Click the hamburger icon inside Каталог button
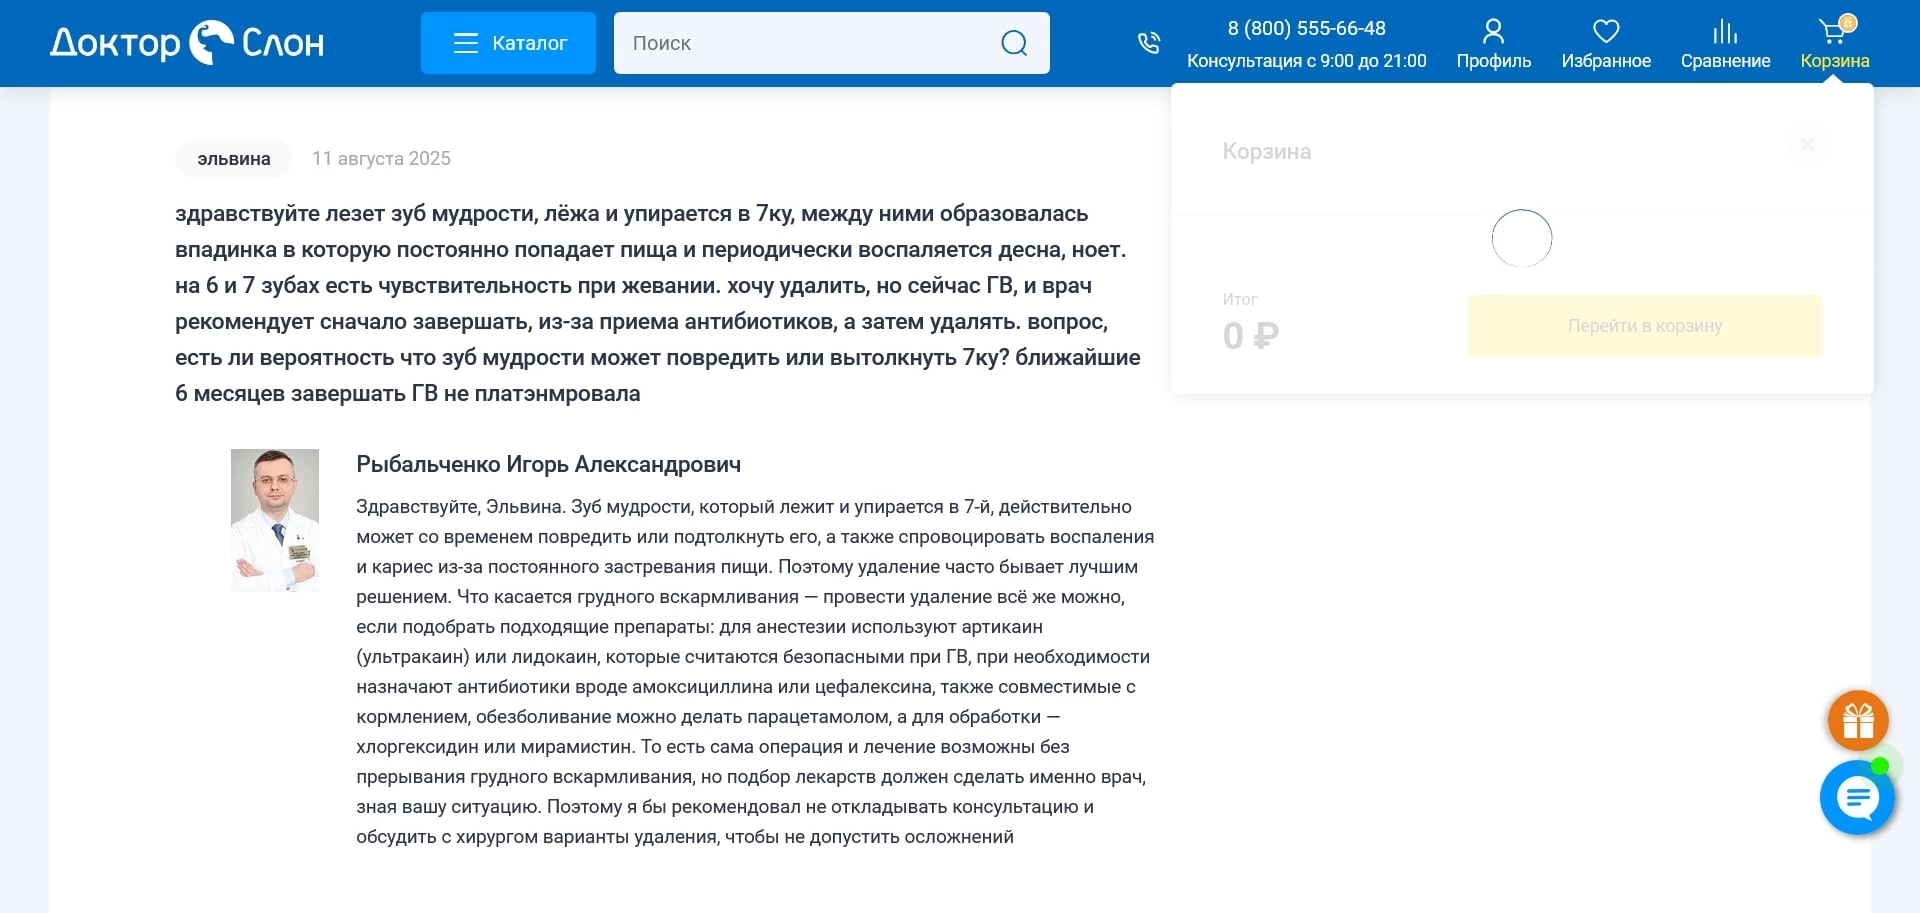The image size is (1920, 913). click(466, 43)
